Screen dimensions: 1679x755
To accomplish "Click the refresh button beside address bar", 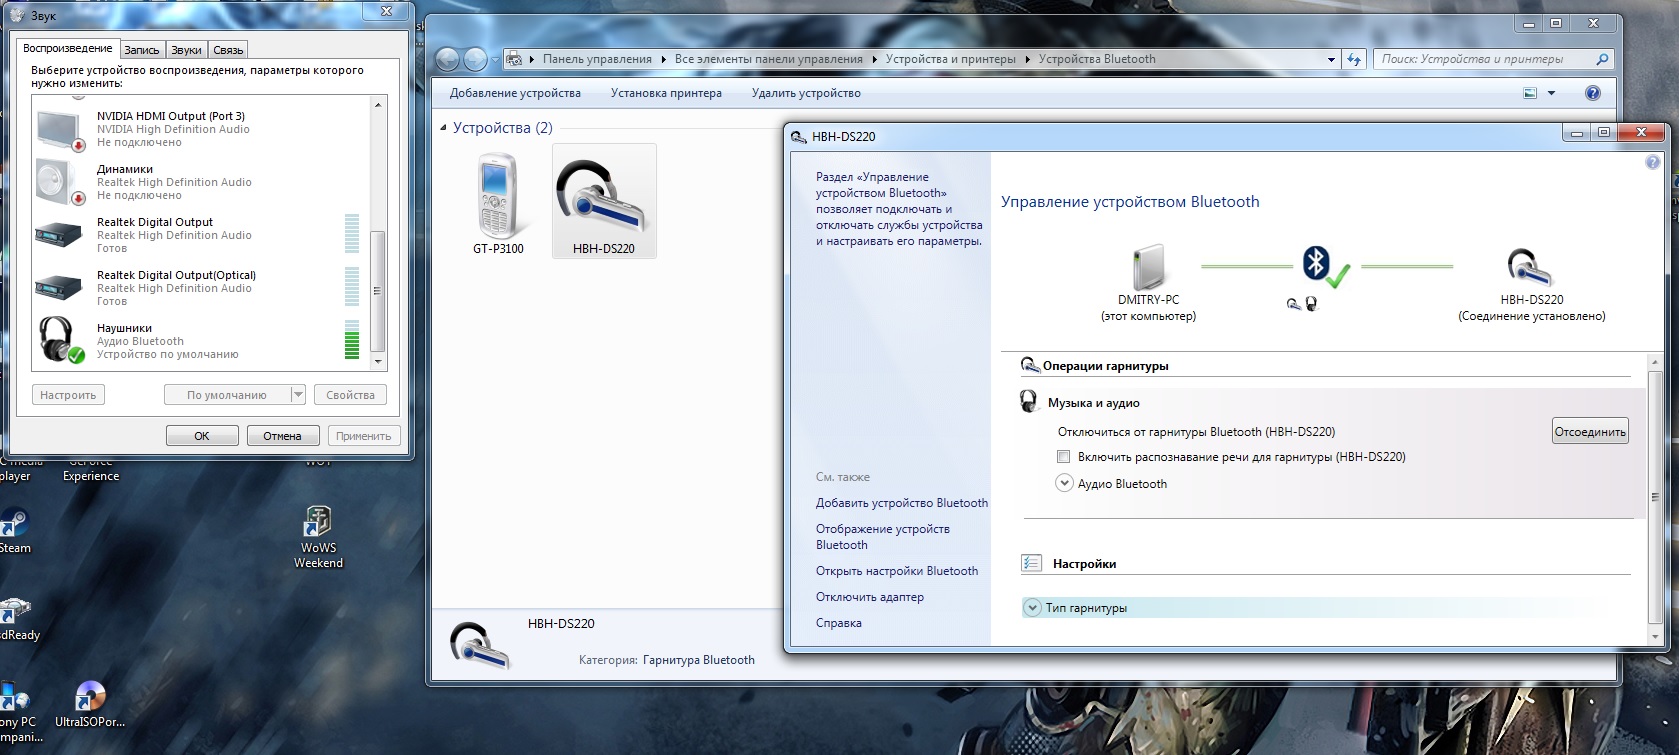I will (x=1354, y=59).
